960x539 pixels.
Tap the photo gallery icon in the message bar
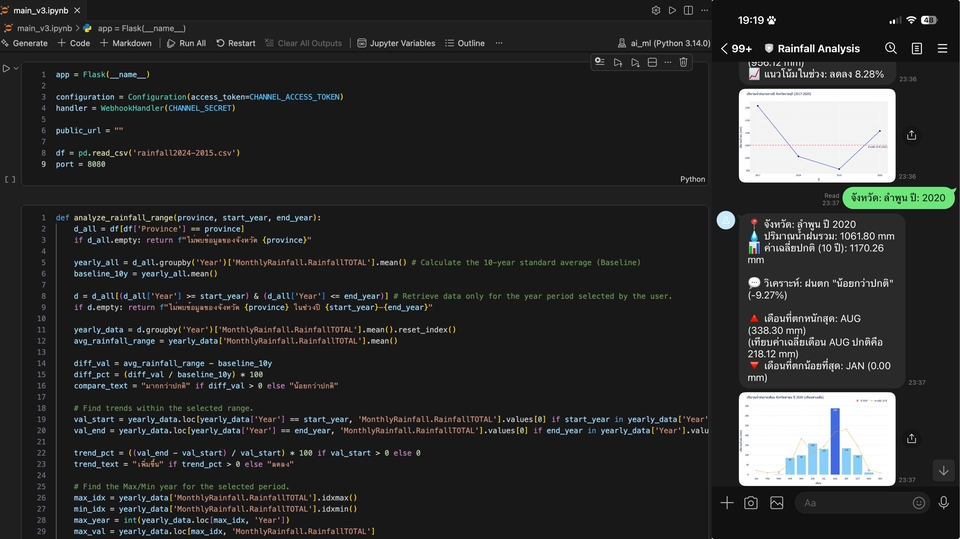pos(776,503)
